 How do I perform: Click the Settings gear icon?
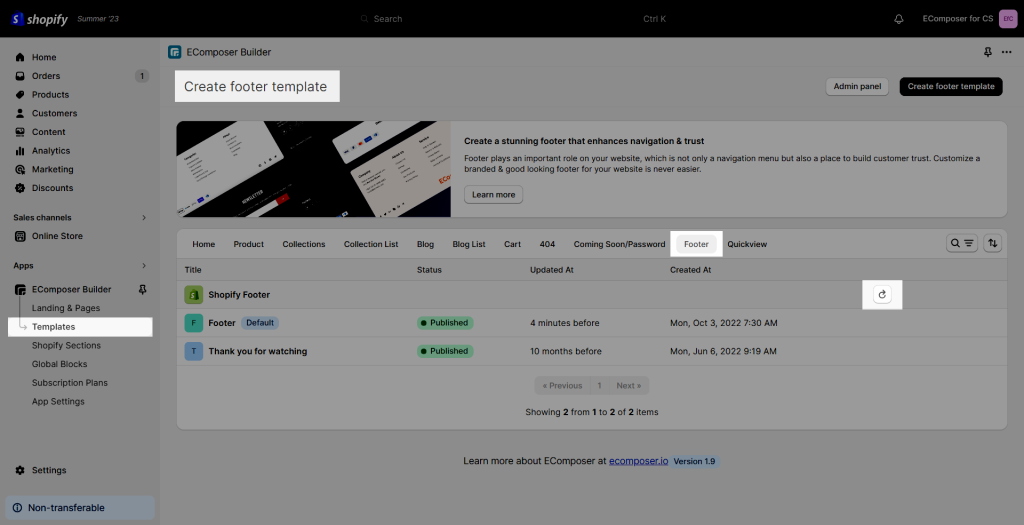pyautogui.click(x=20, y=470)
